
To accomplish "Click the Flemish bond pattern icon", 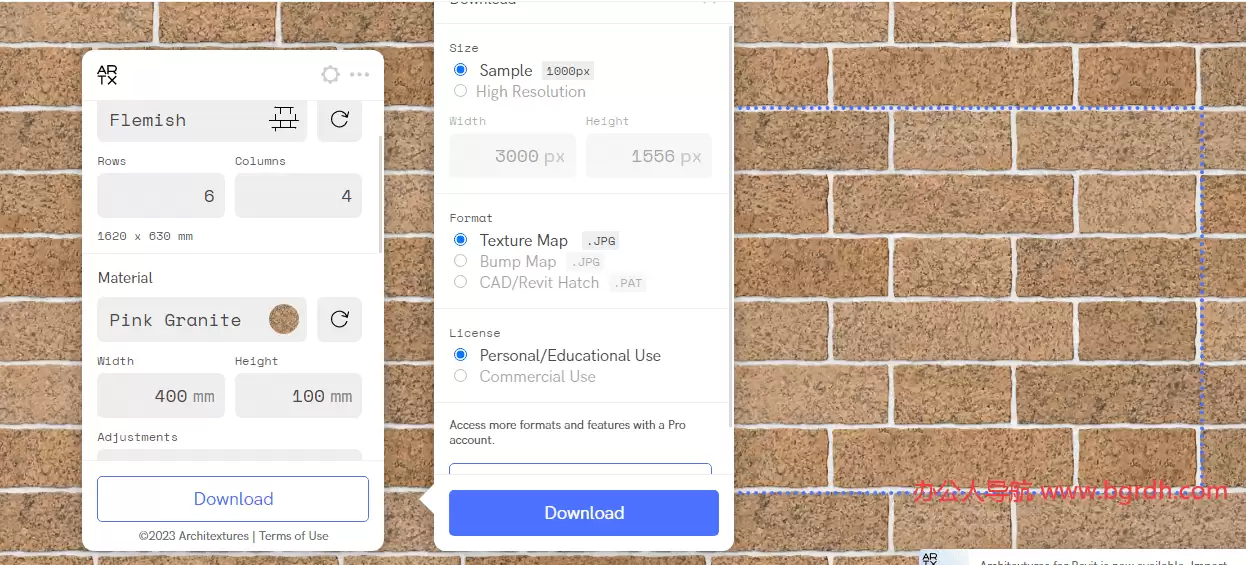I will tap(284, 120).
